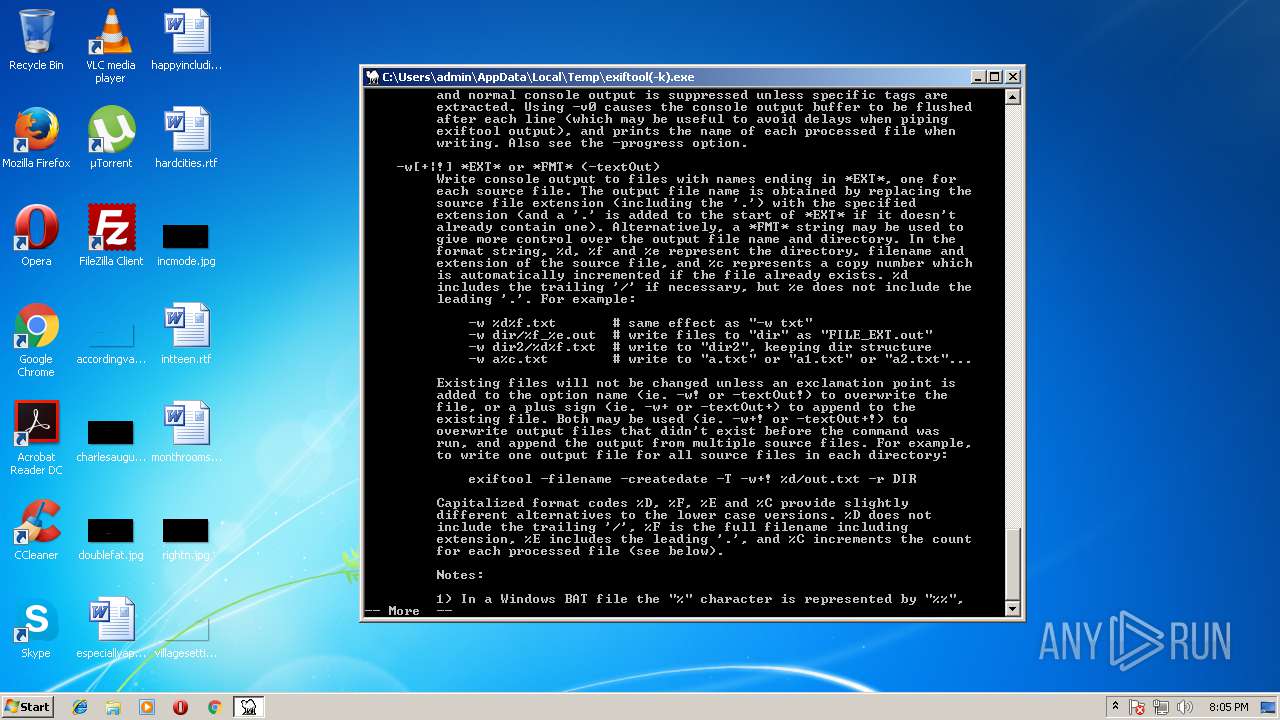Image resolution: width=1280 pixels, height=720 pixels.
Task: Maximize the exiftool console window
Action: (995, 77)
